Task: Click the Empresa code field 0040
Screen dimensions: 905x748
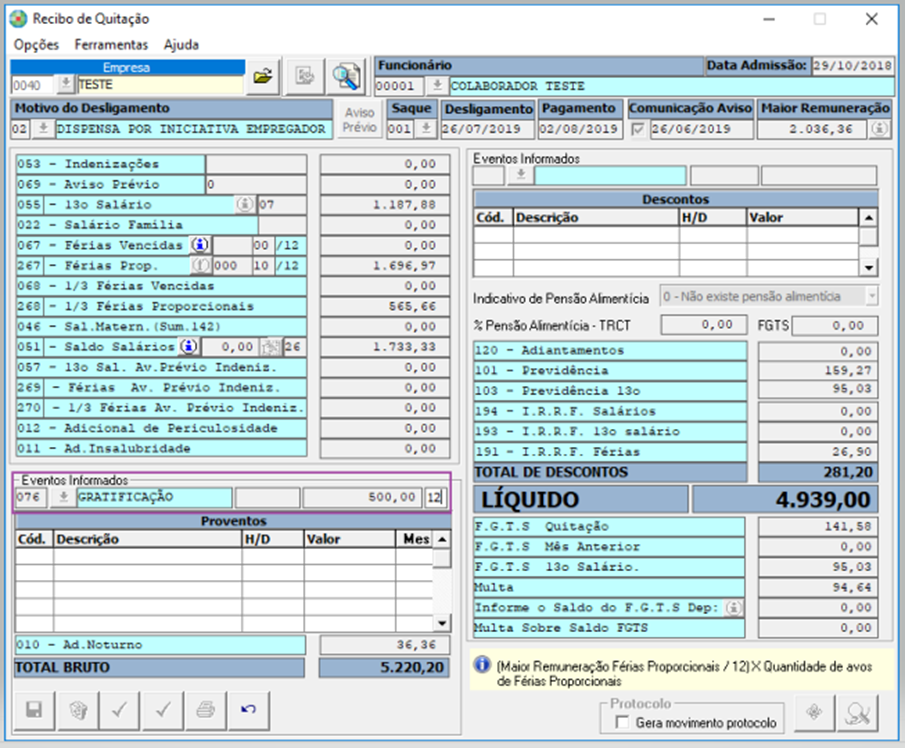Action: (32, 85)
